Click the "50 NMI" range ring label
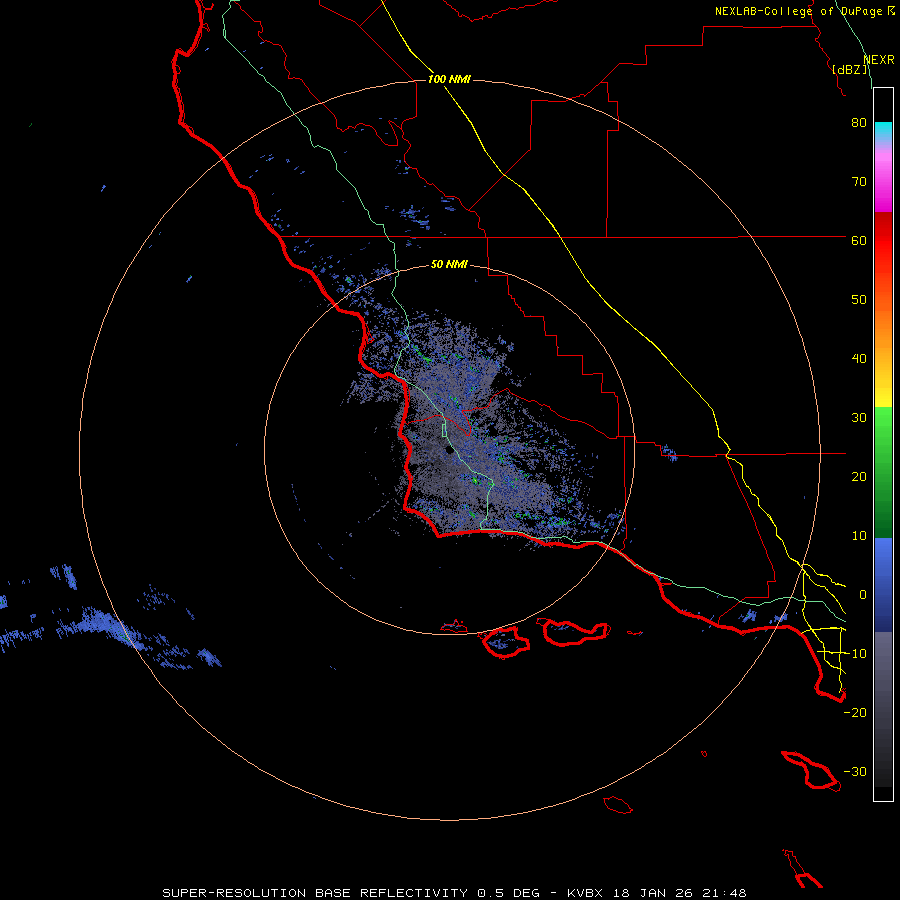 click(449, 265)
